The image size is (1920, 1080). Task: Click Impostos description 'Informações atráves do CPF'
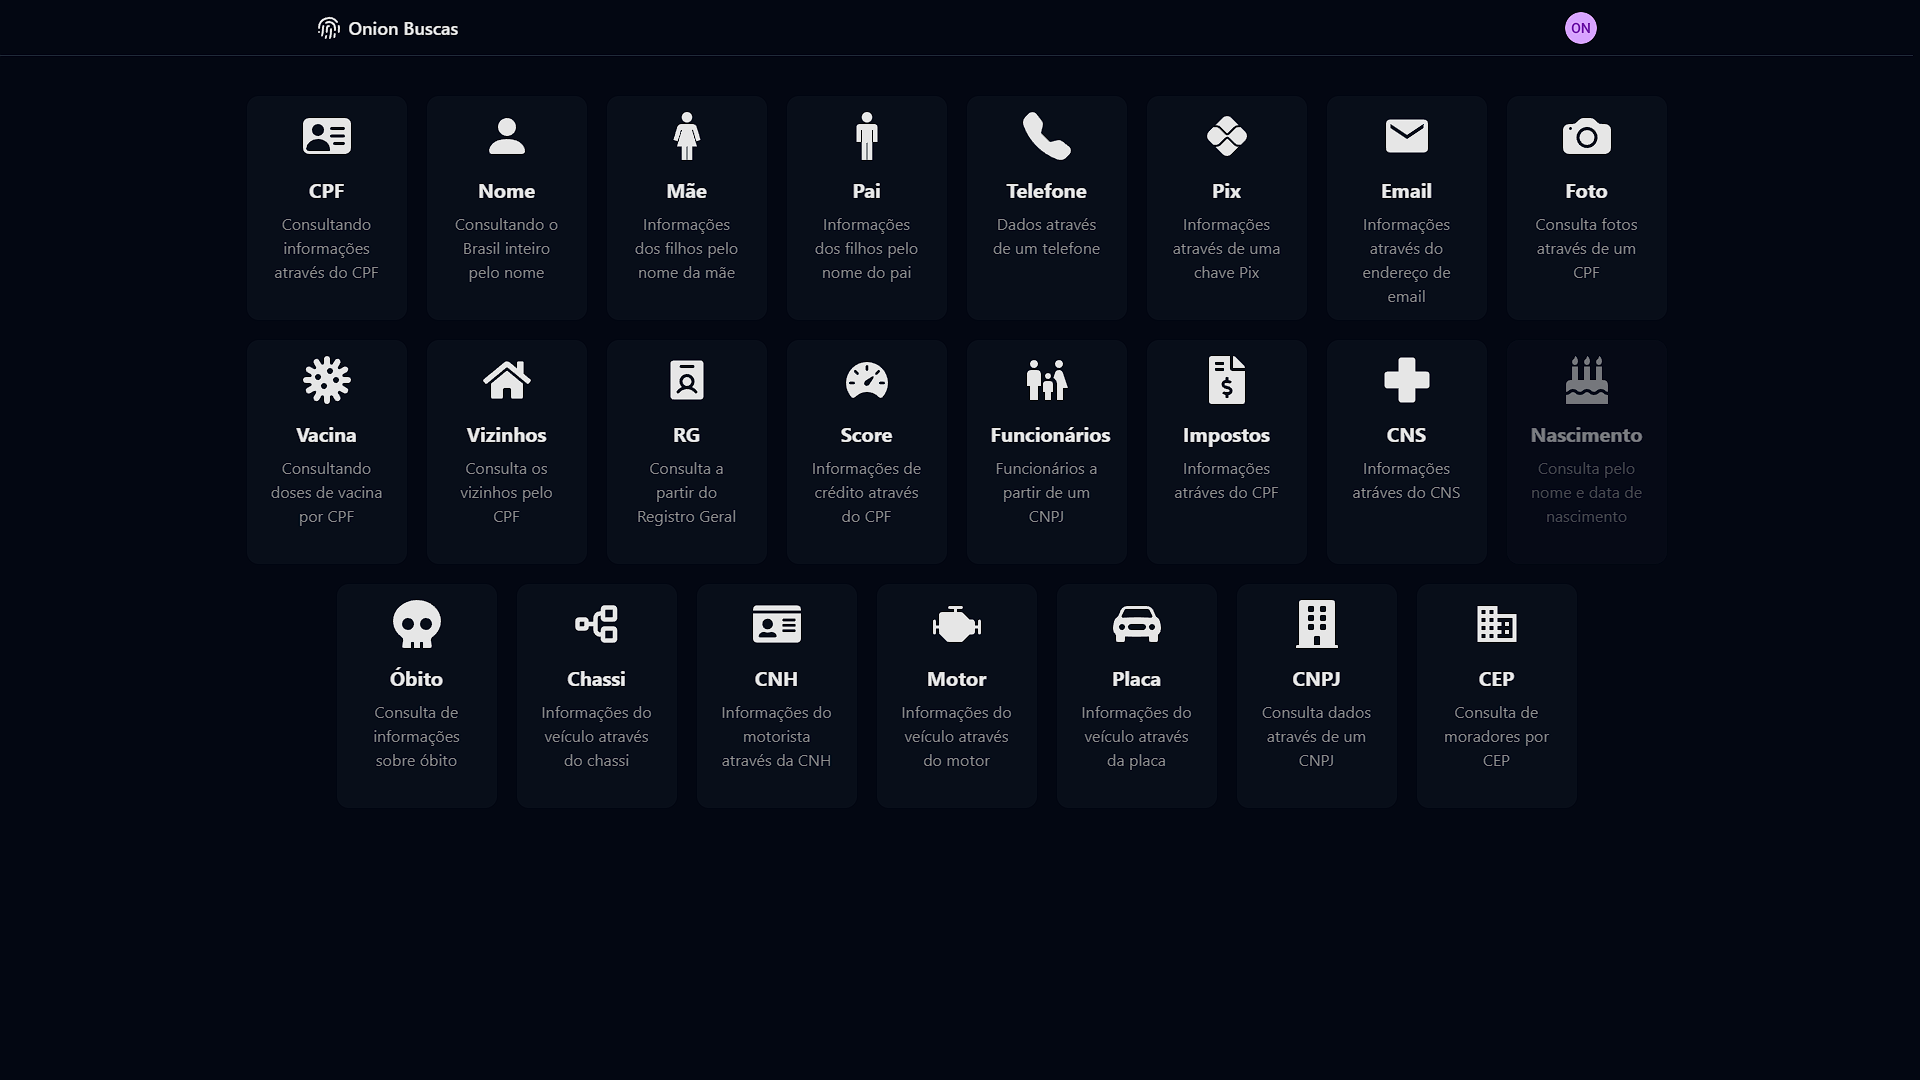(1227, 481)
